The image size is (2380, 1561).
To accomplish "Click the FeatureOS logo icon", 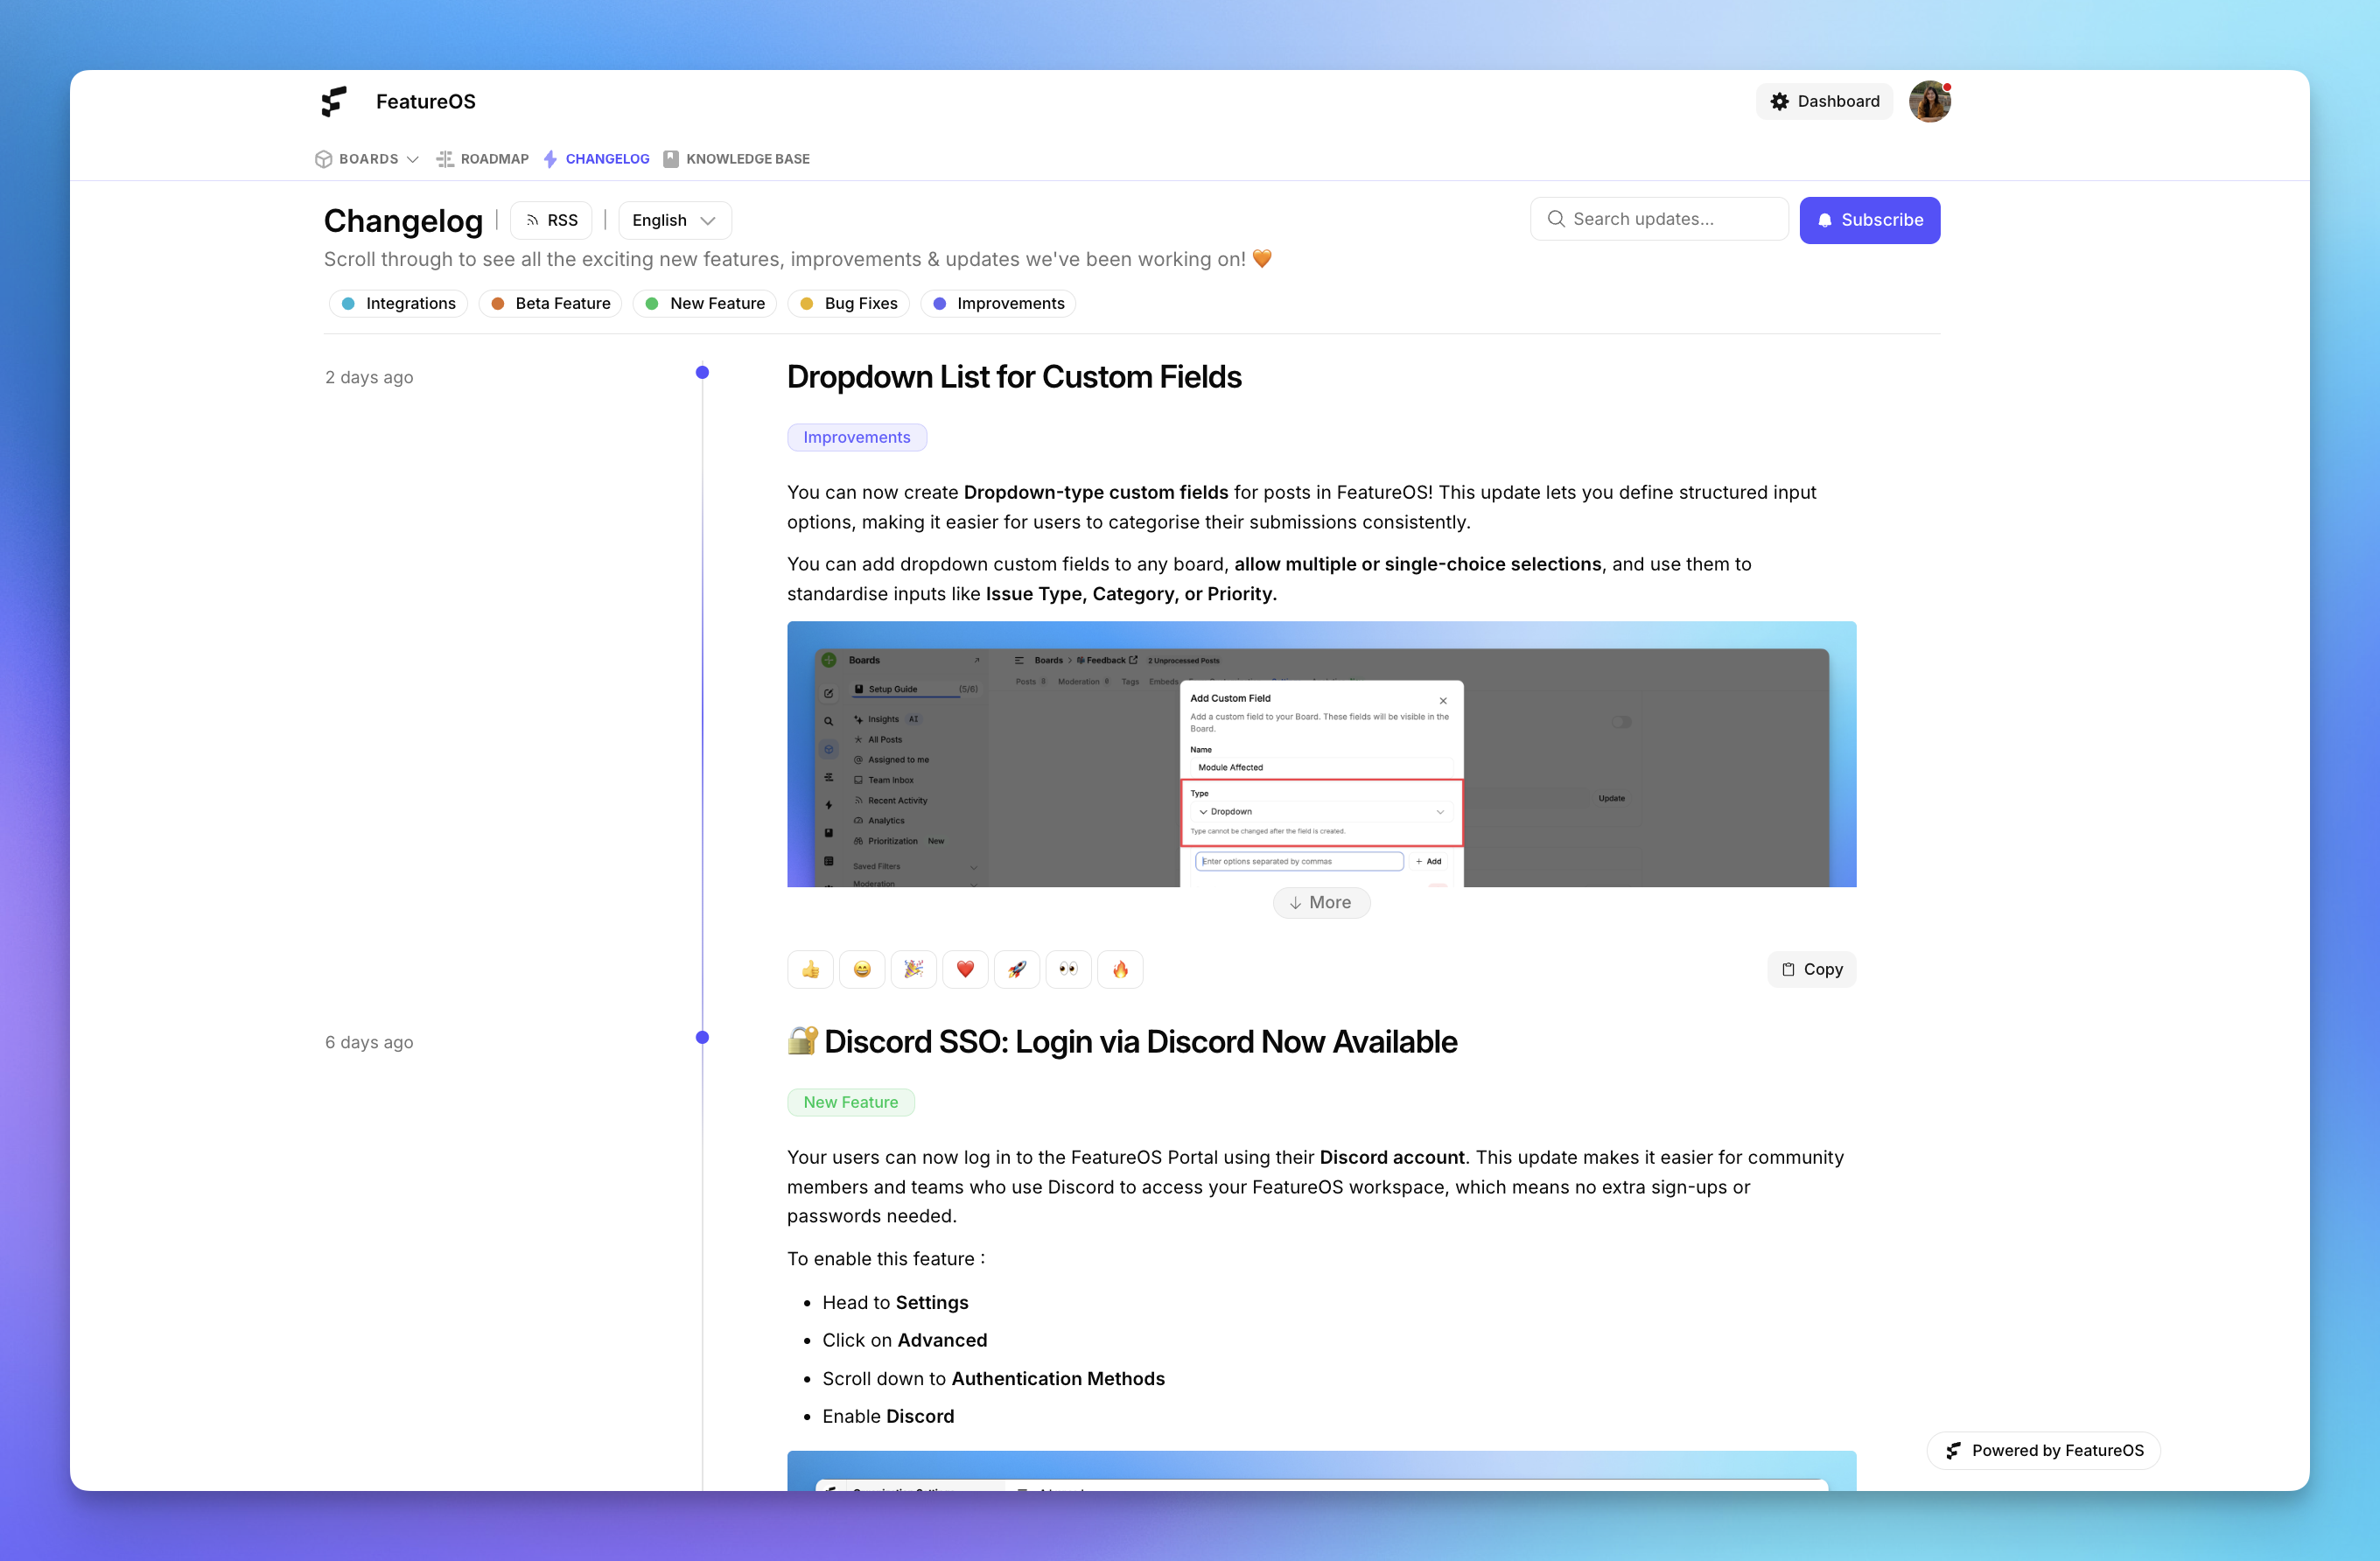I will 334,101.
